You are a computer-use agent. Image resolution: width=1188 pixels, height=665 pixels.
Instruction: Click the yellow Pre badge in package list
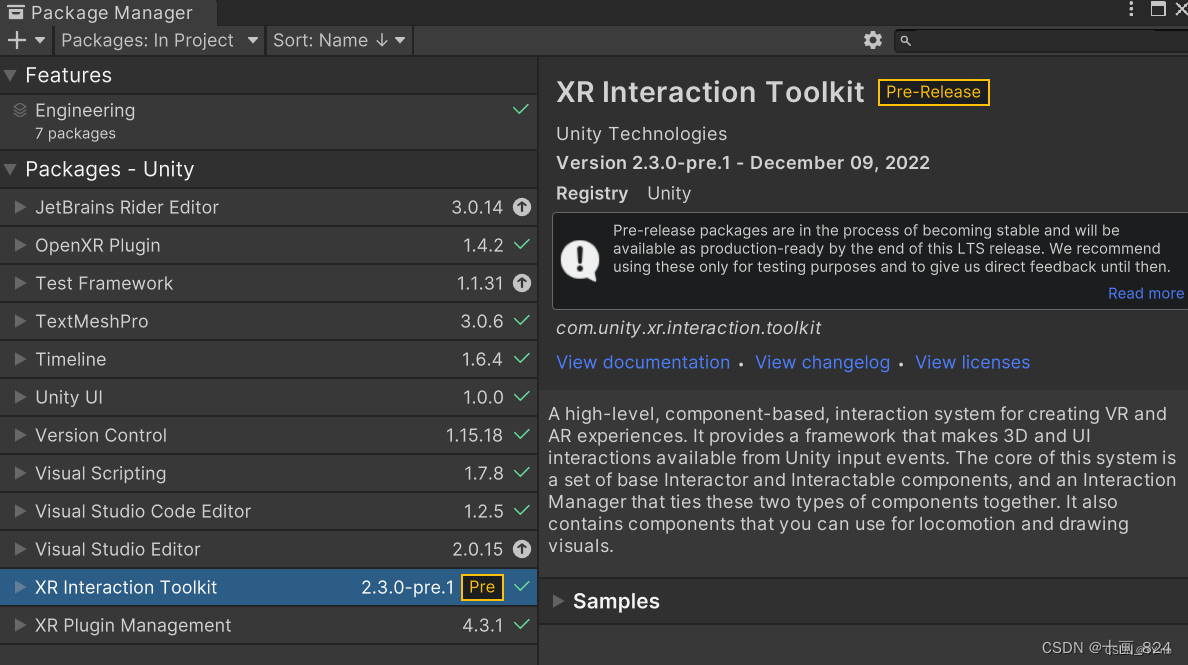point(482,587)
